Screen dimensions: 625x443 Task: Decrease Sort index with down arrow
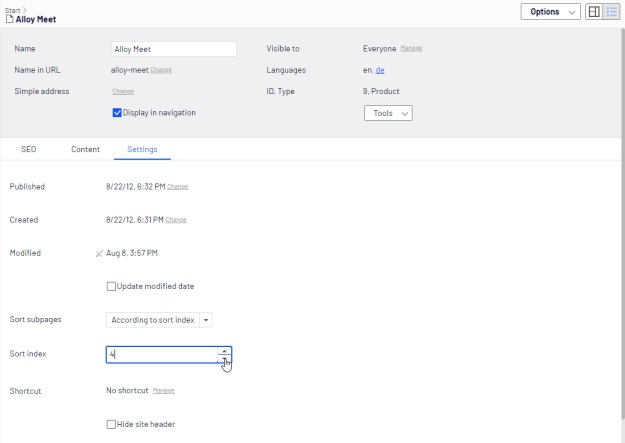(225, 359)
